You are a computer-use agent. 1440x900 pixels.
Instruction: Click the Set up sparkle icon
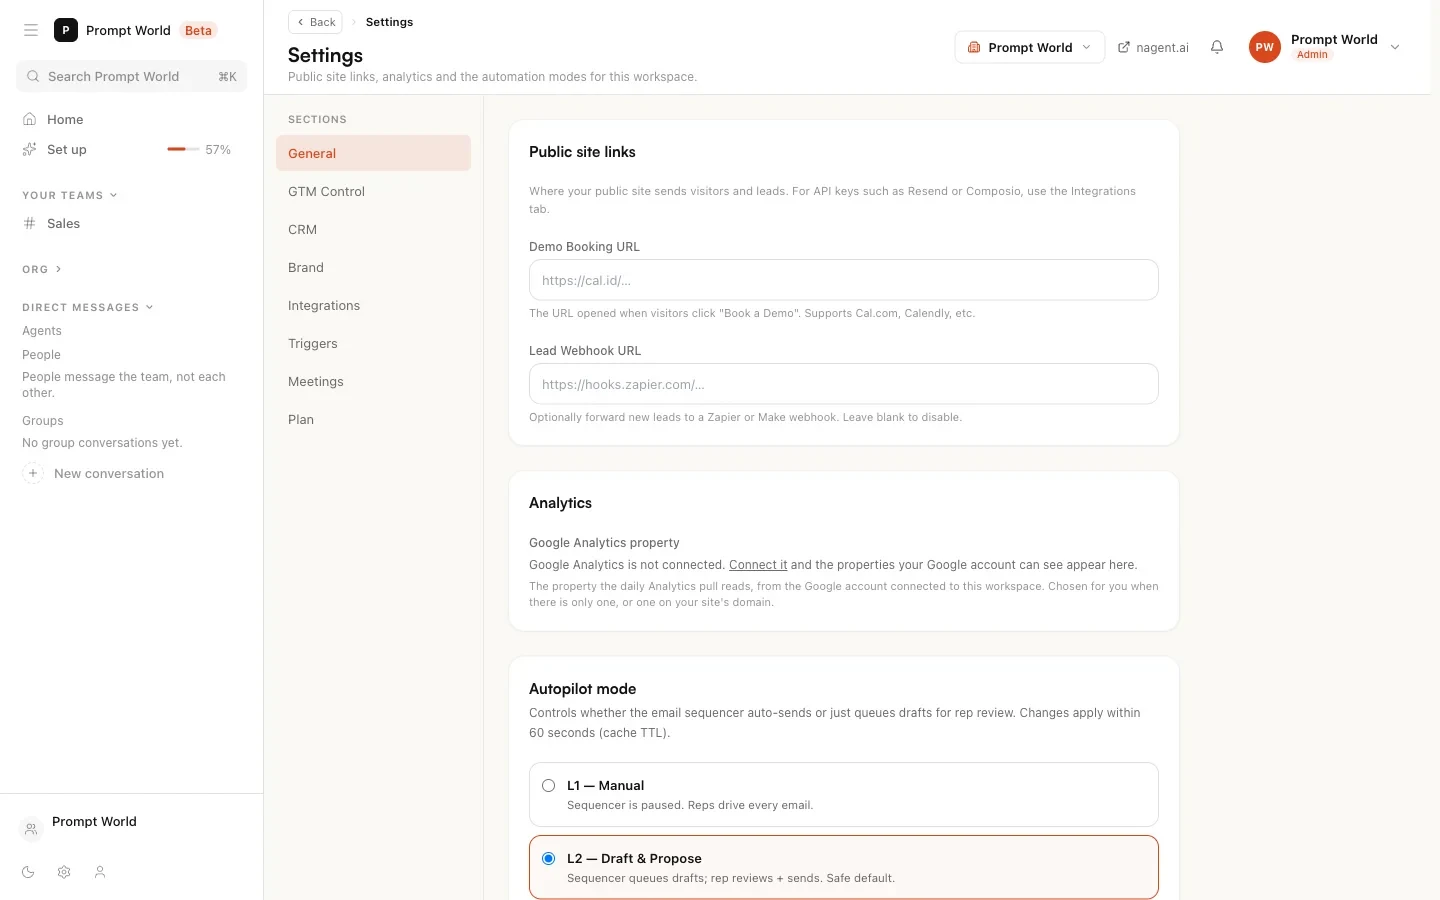pyautogui.click(x=30, y=149)
